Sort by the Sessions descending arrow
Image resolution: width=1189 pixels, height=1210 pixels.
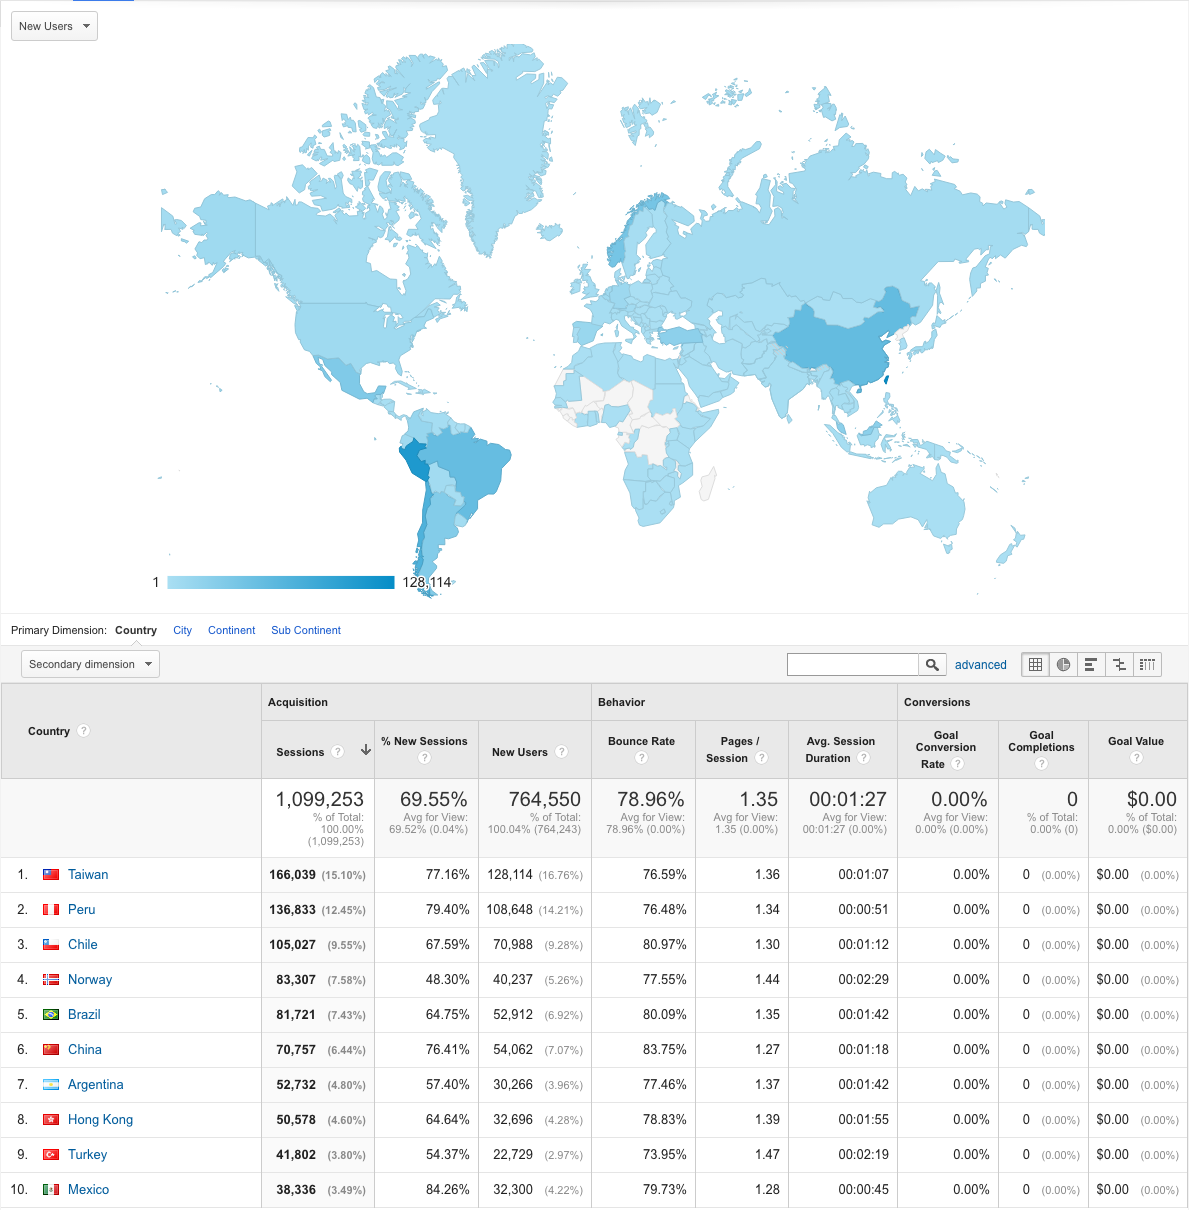point(366,750)
